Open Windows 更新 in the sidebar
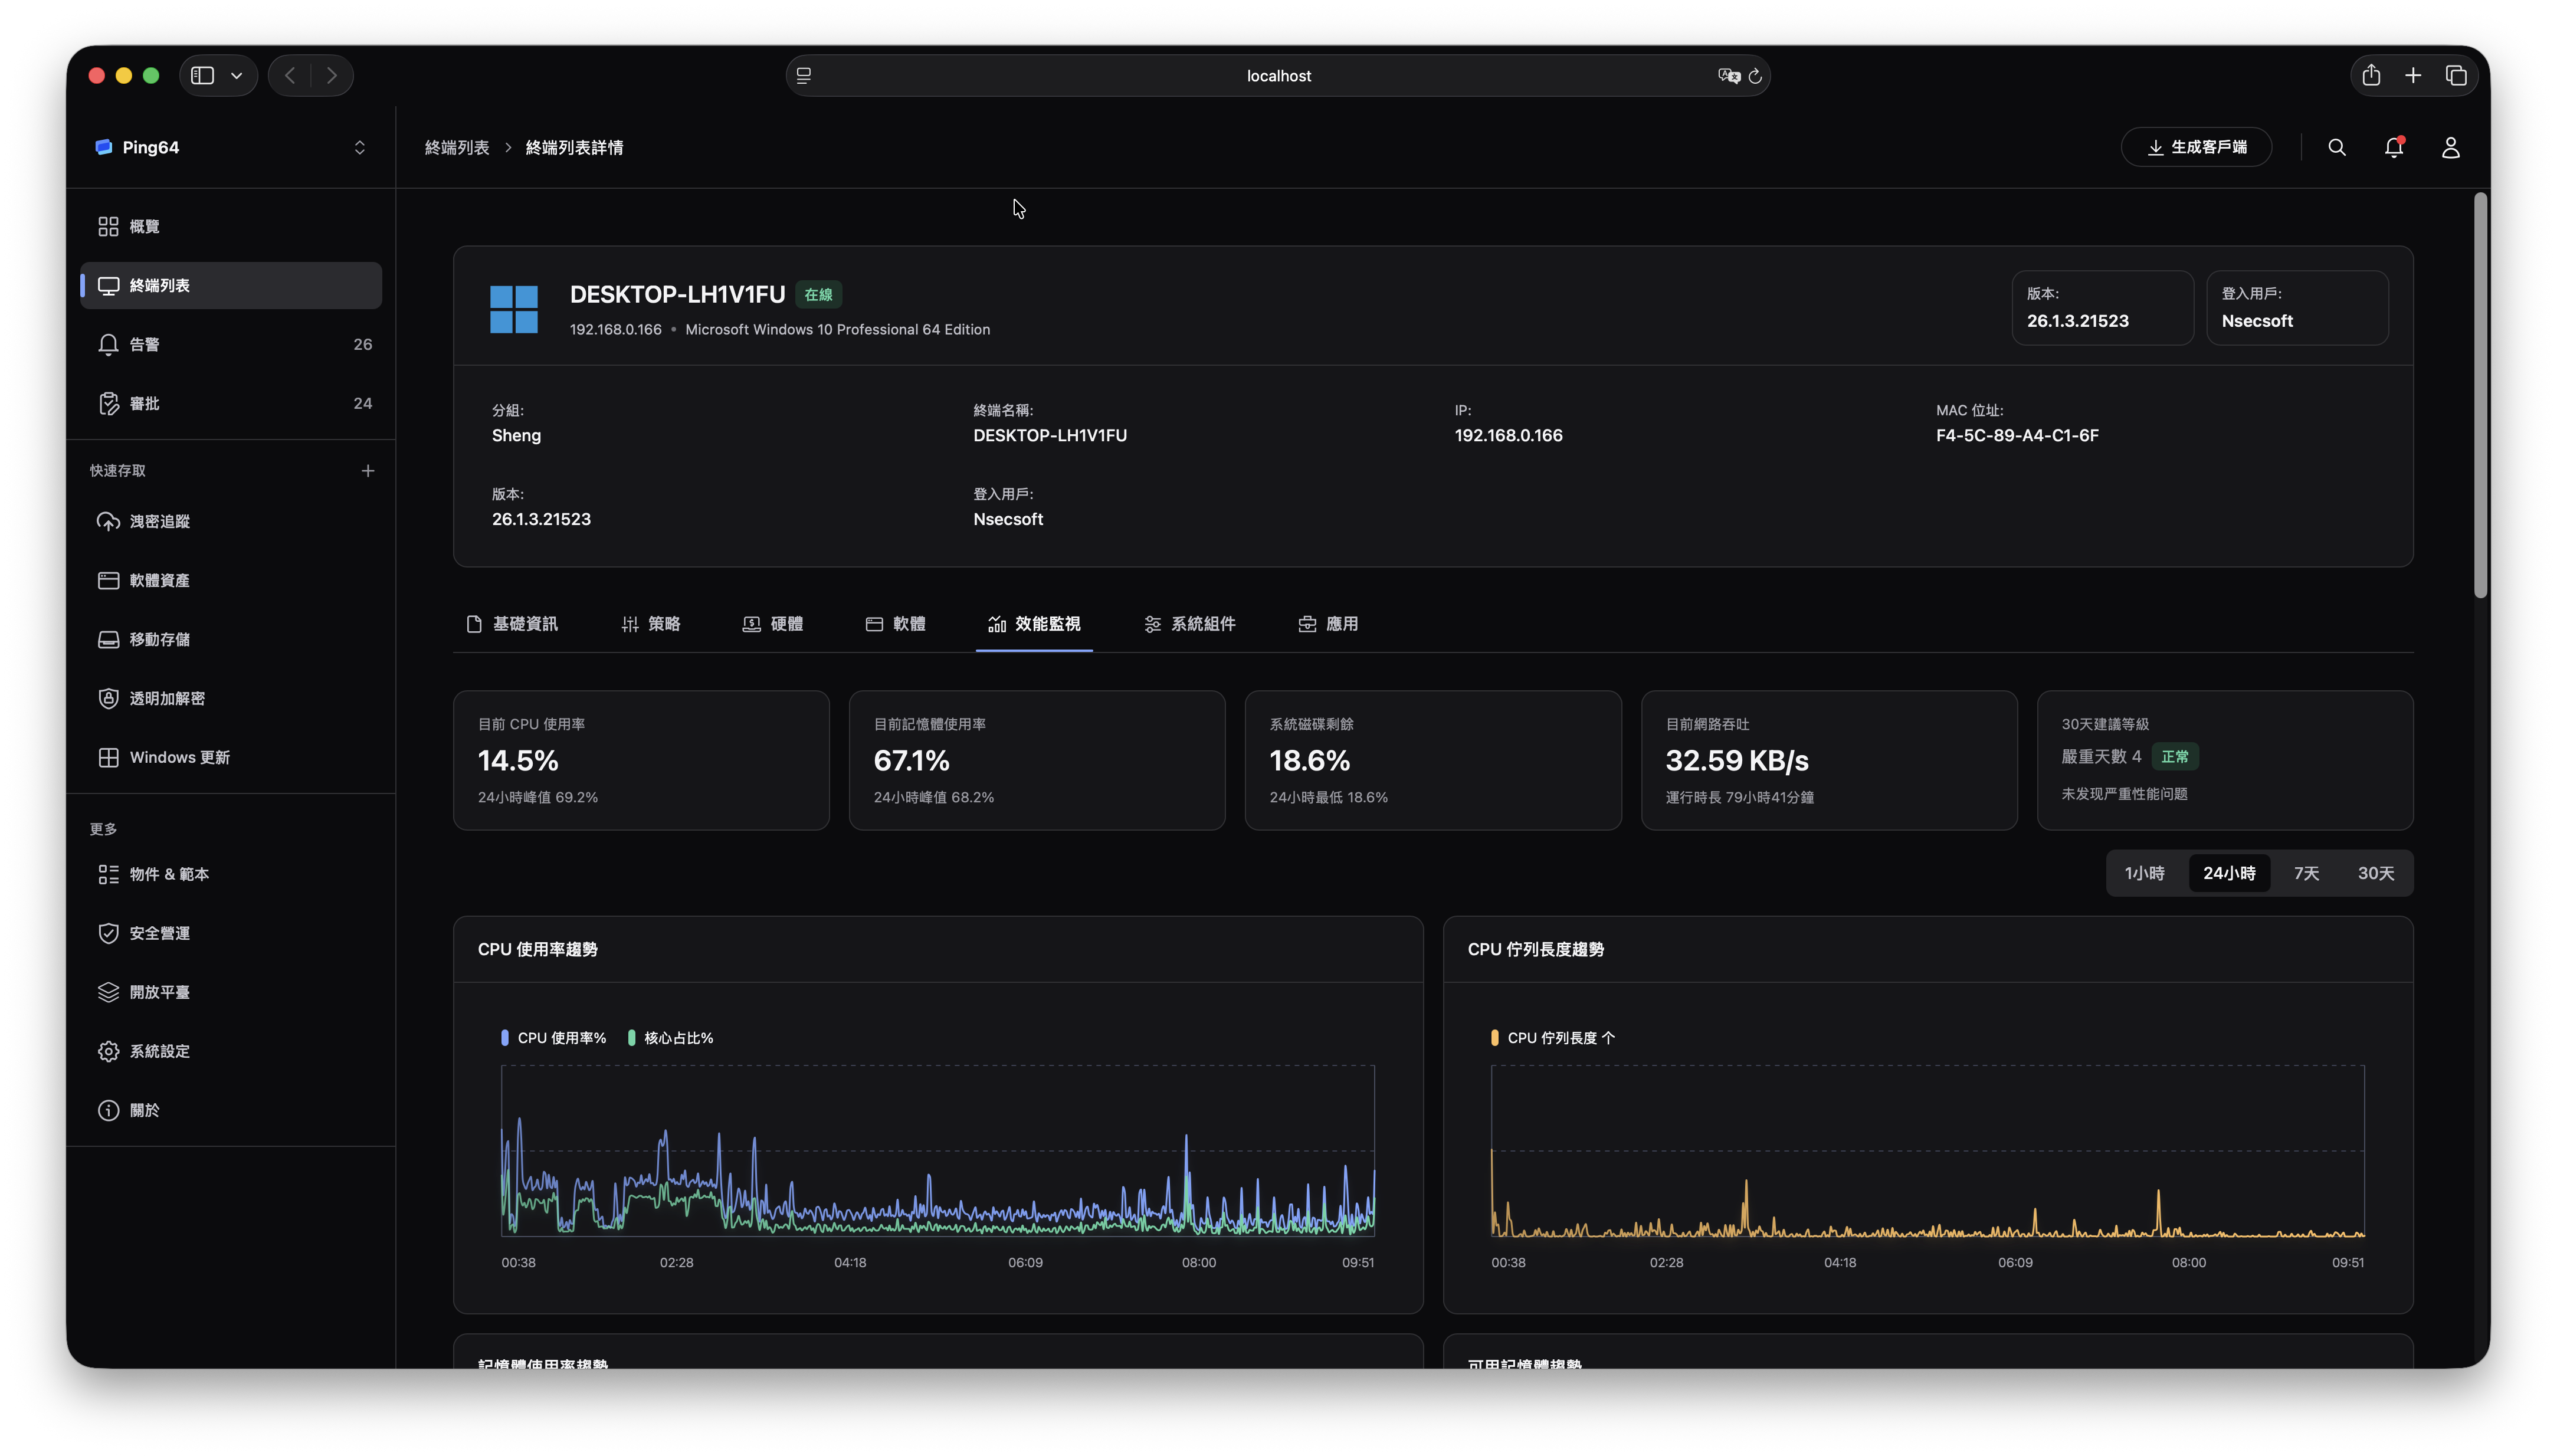Viewport: 2557px width, 1456px height. [x=179, y=757]
